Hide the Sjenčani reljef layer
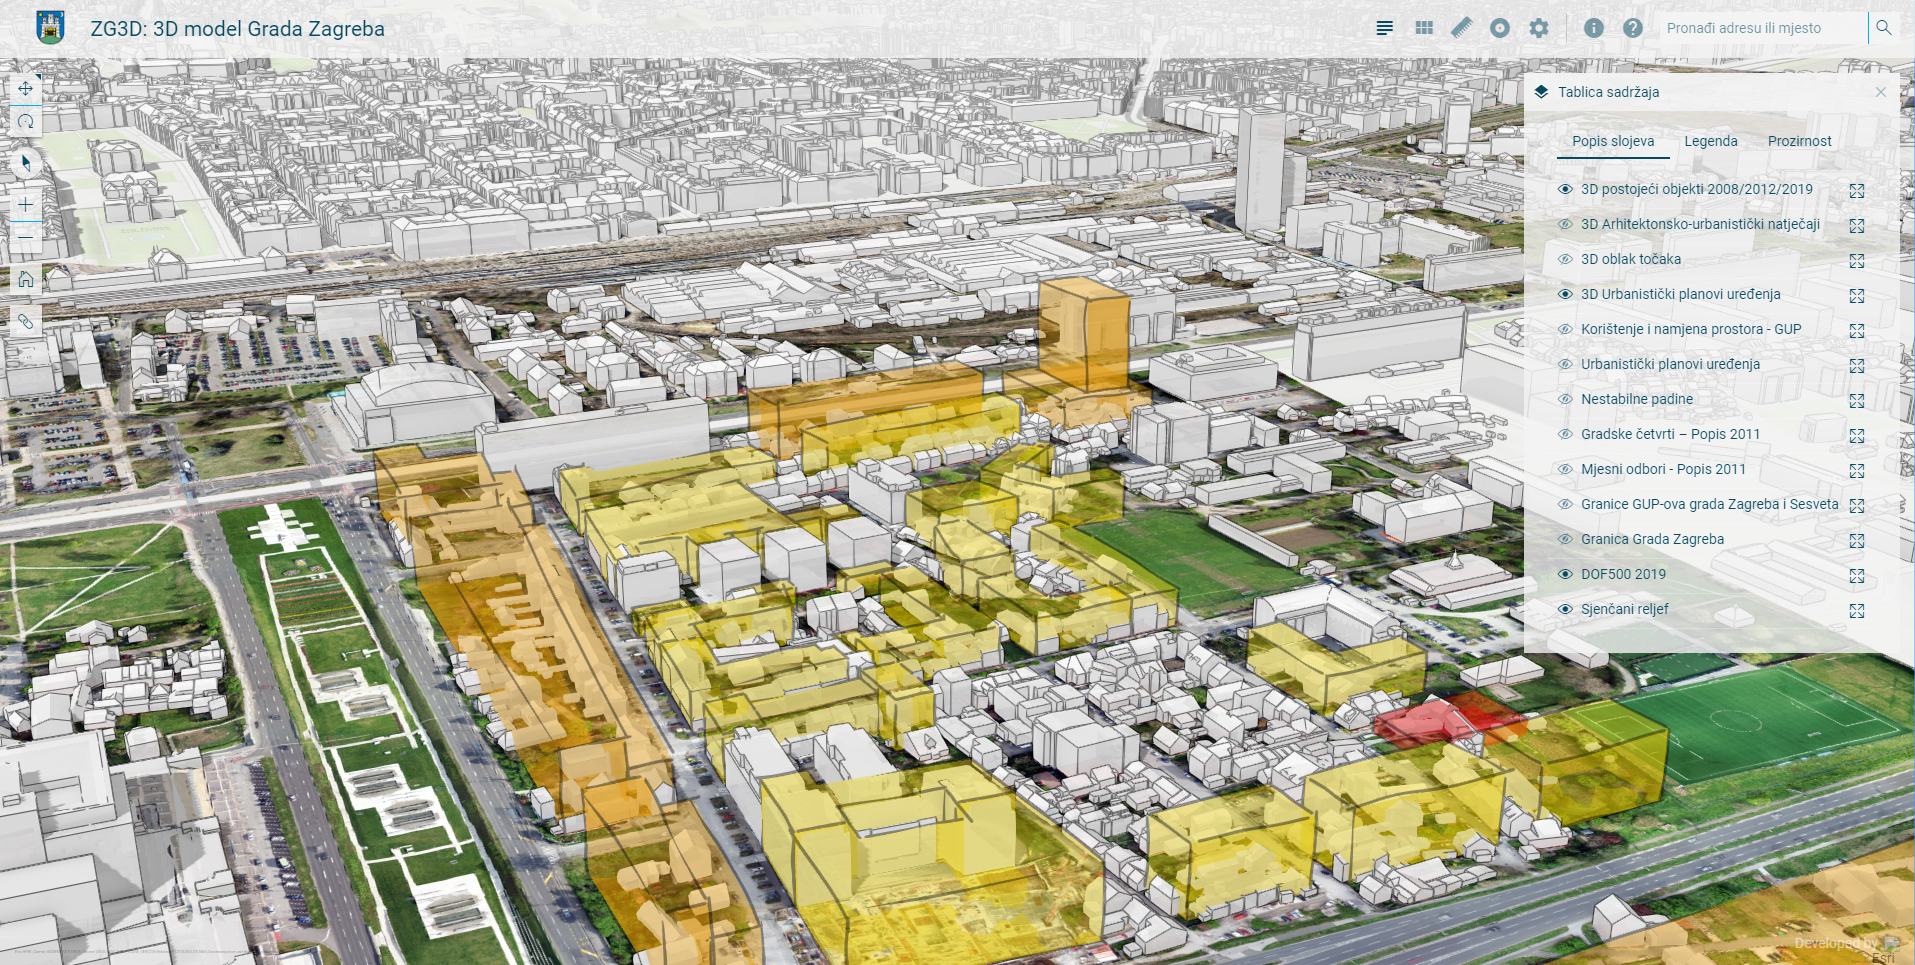 tap(1565, 609)
